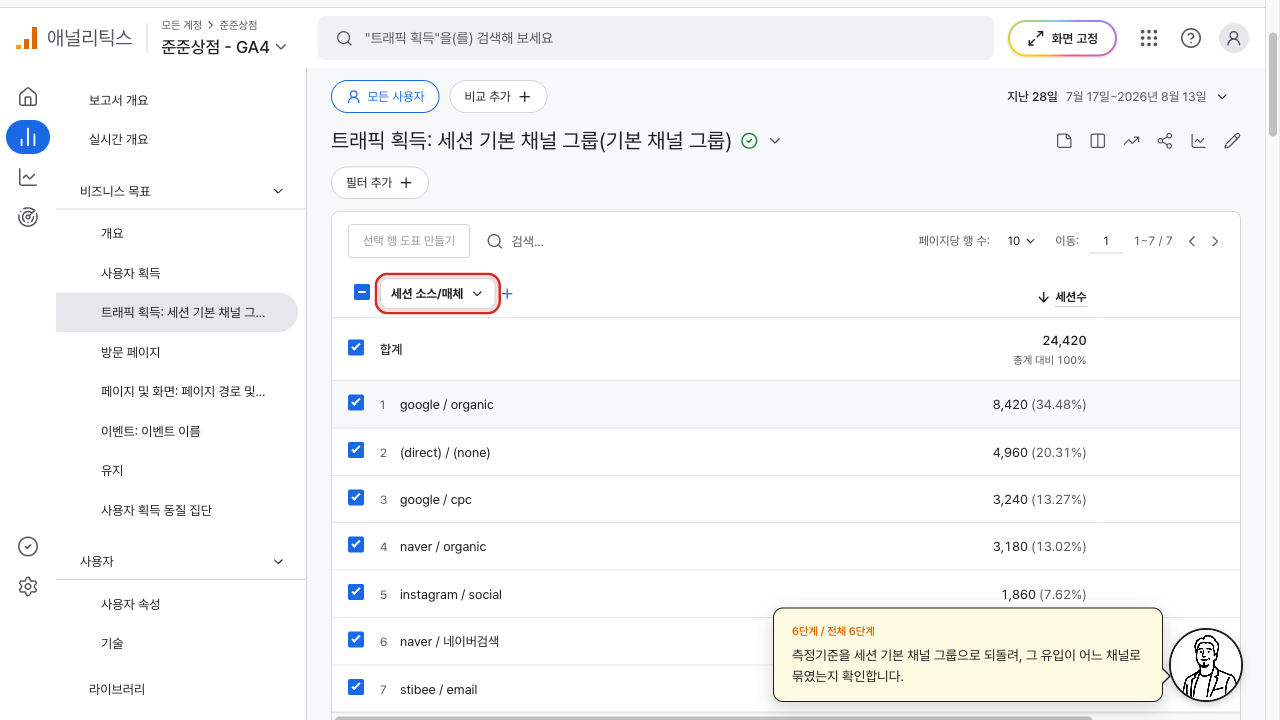Collapse the 비즈니스 목표 section
This screenshot has height=720, width=1280.
(278, 191)
